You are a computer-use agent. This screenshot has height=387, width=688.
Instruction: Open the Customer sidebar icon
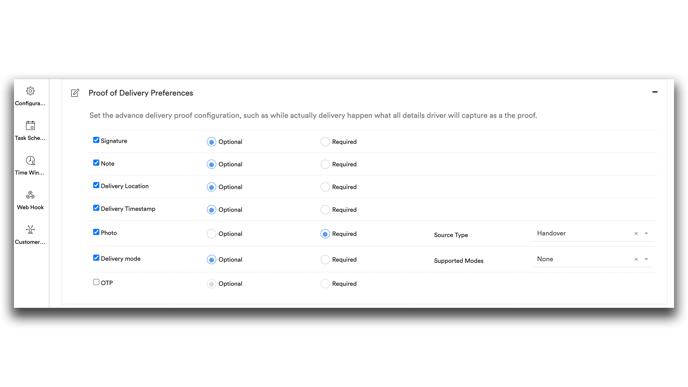30,229
